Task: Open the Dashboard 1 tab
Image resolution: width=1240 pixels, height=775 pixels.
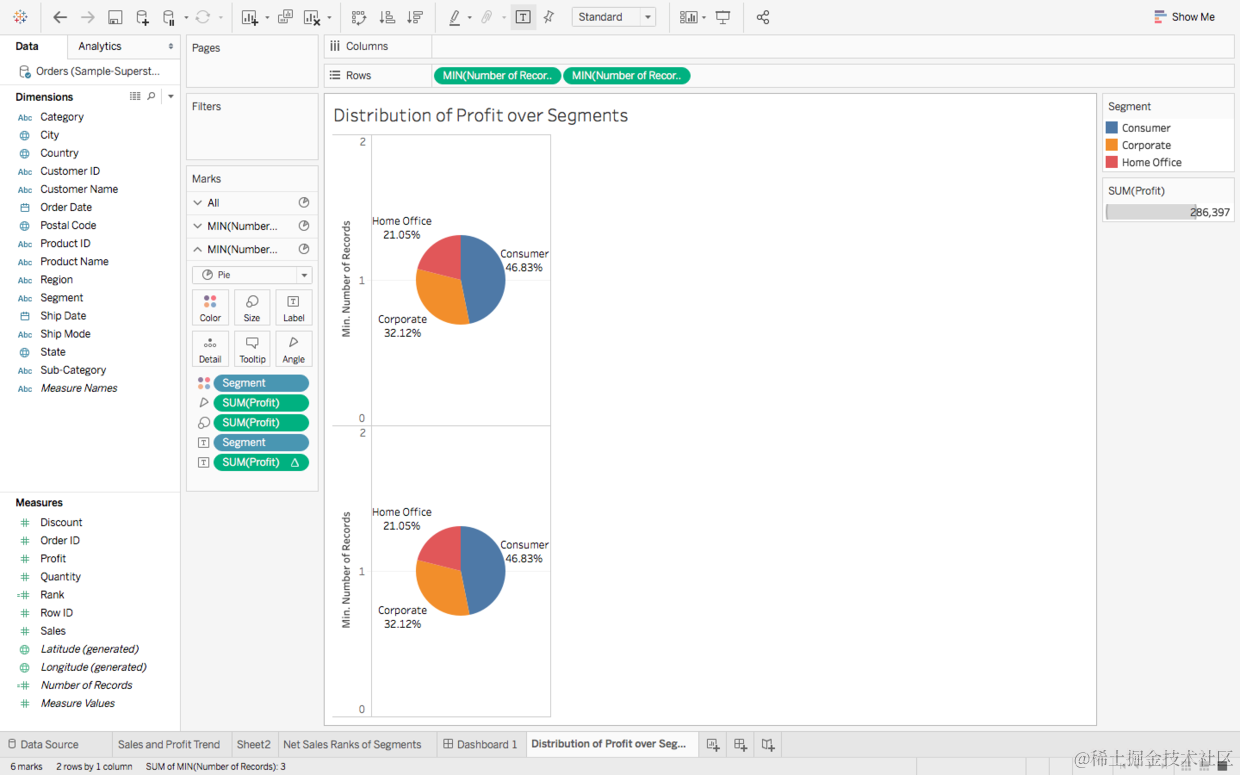Action: pos(481,744)
